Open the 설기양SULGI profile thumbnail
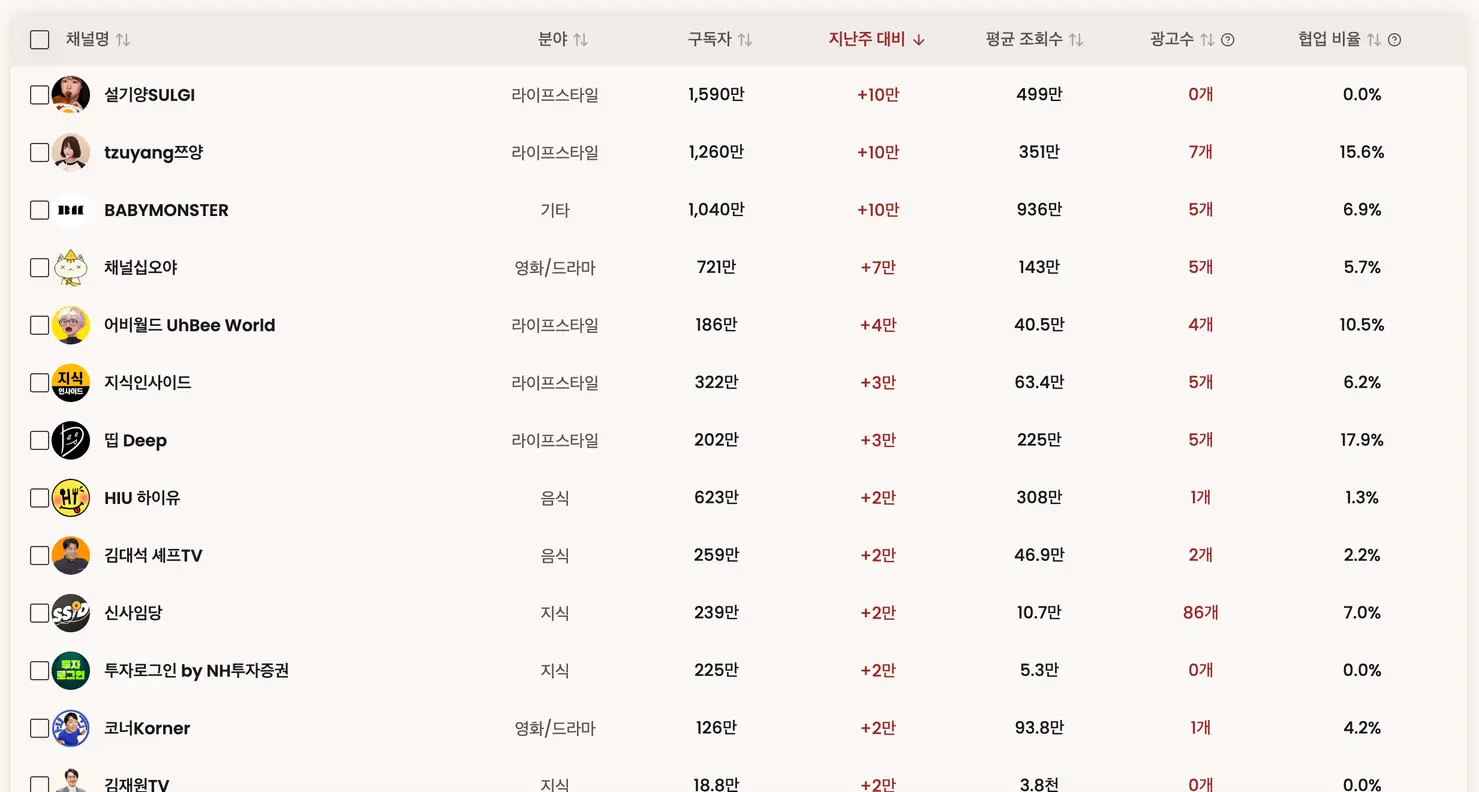Viewport: 1479px width, 792px height. [x=69, y=94]
